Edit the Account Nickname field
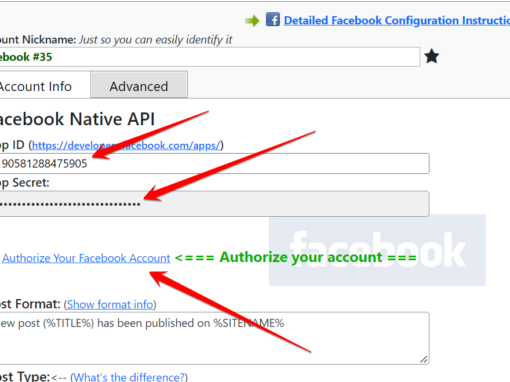This screenshot has width=510, height=382. click(x=210, y=57)
